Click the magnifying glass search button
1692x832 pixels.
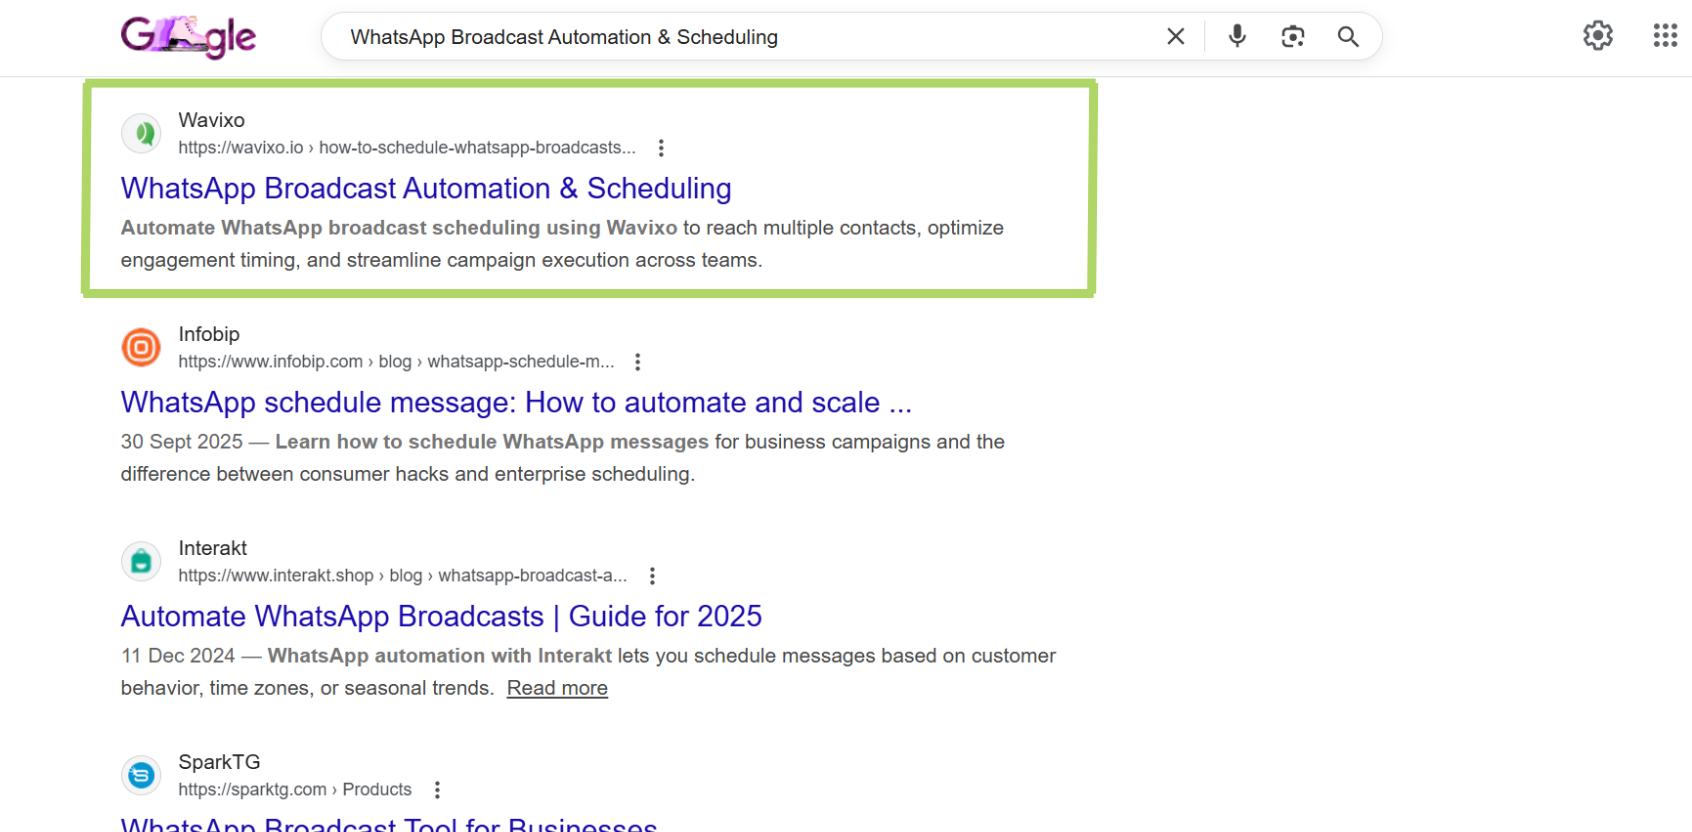coord(1348,37)
